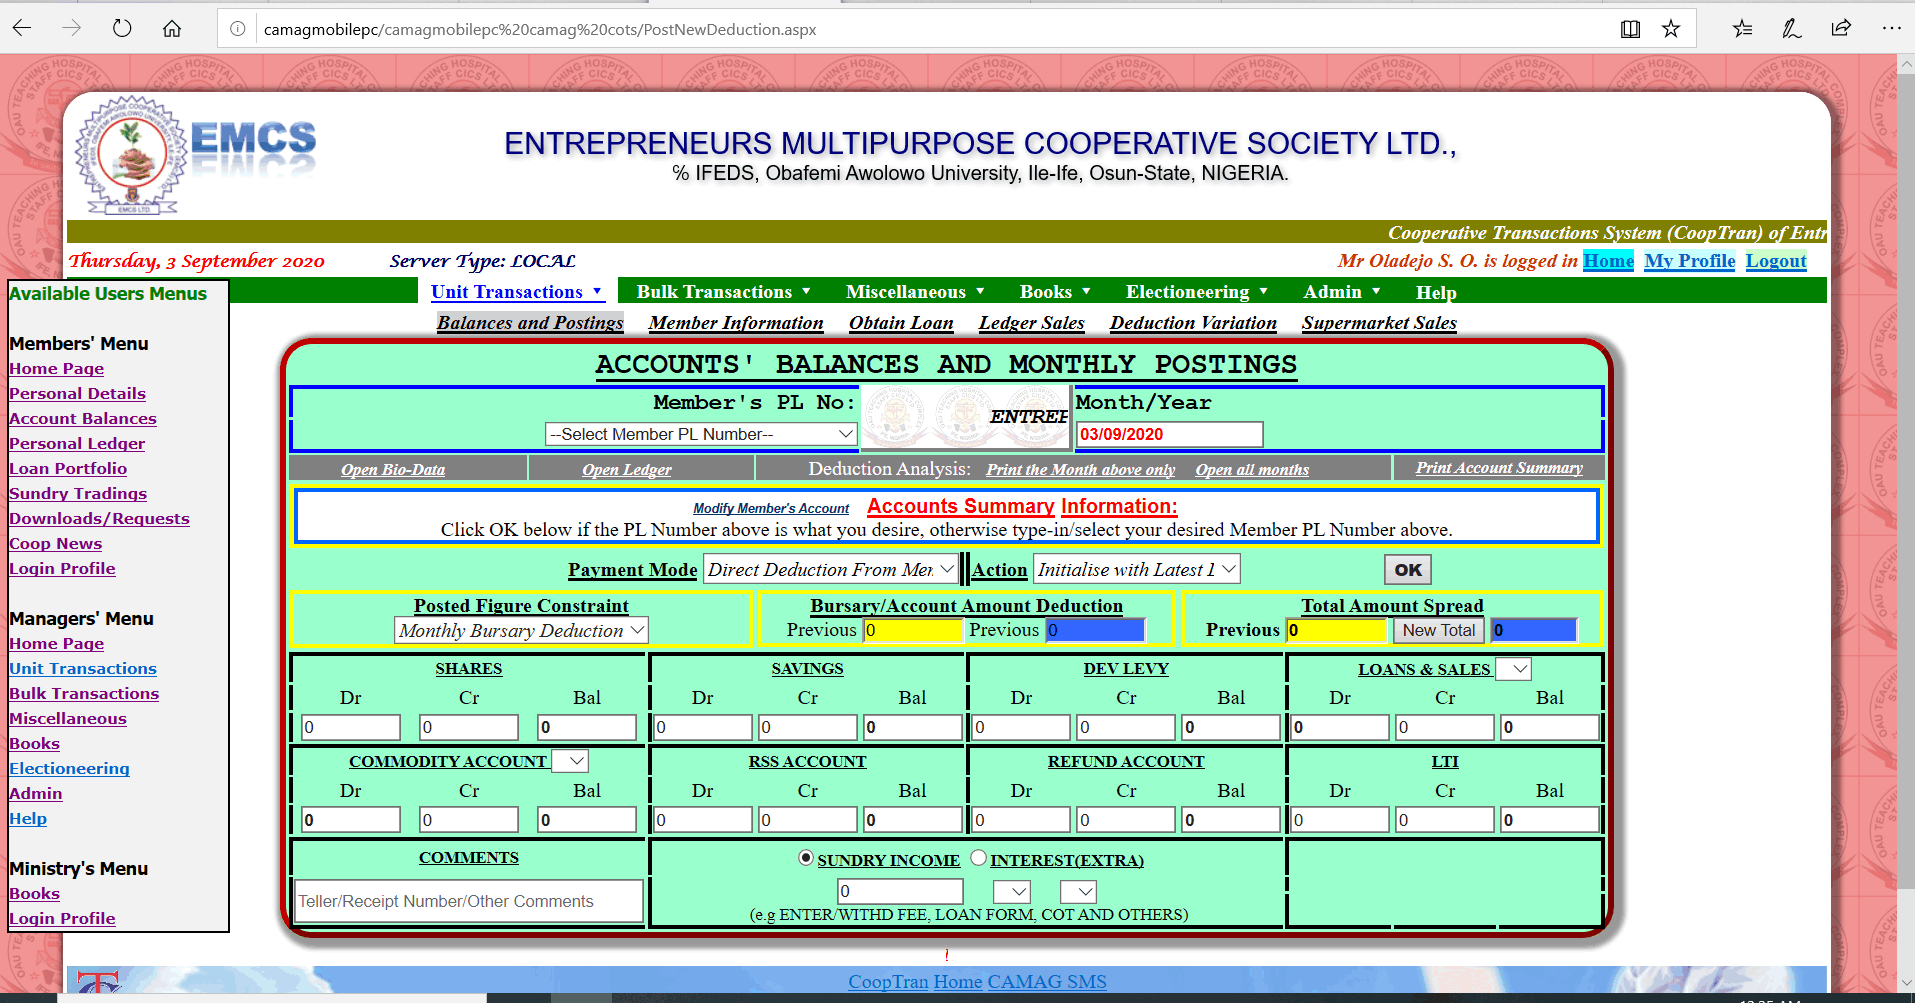Refresh the page with reload icon
Image resolution: width=1915 pixels, height=1003 pixels.
122,28
